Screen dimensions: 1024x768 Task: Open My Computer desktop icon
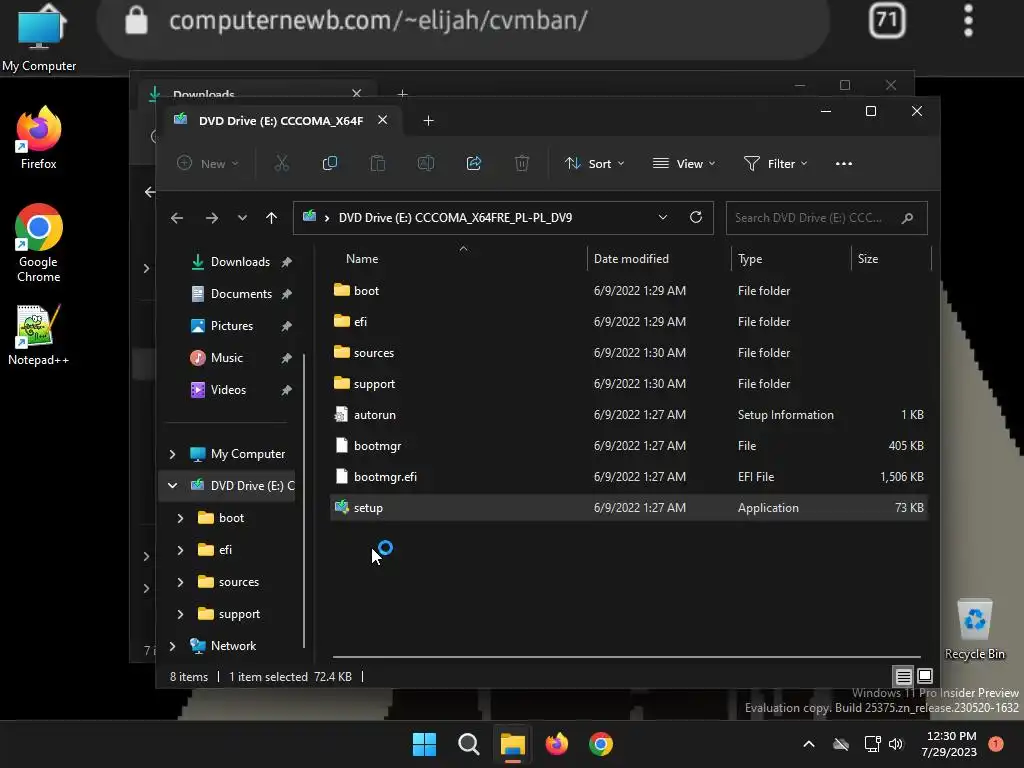click(39, 38)
